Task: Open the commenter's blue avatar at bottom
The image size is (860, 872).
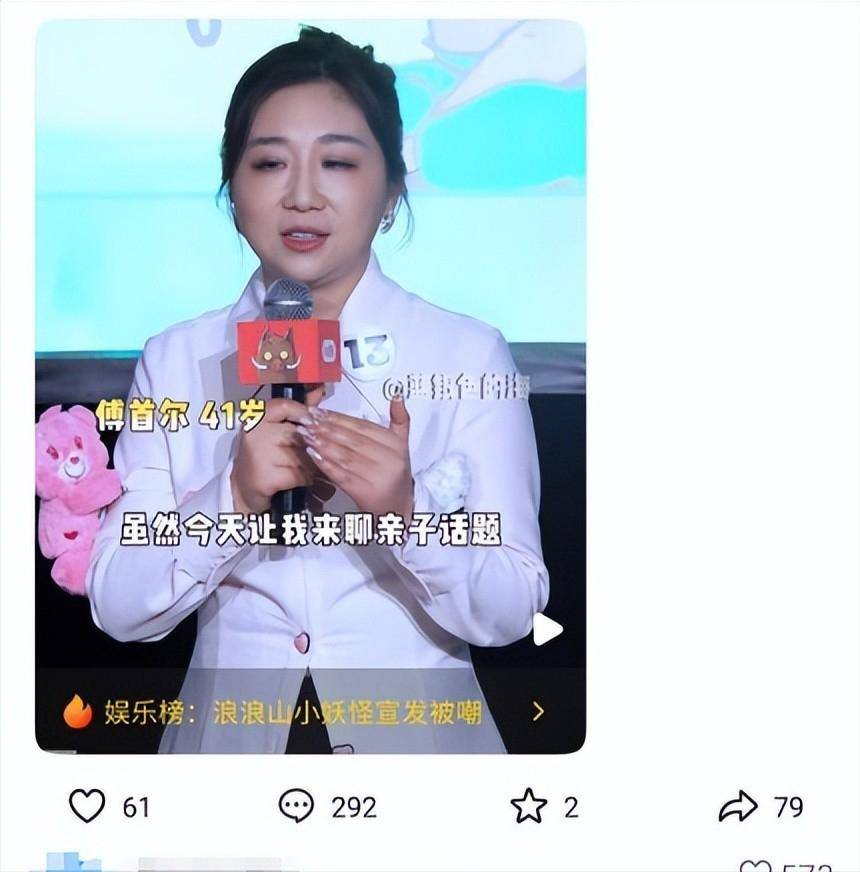Action: click(71, 862)
